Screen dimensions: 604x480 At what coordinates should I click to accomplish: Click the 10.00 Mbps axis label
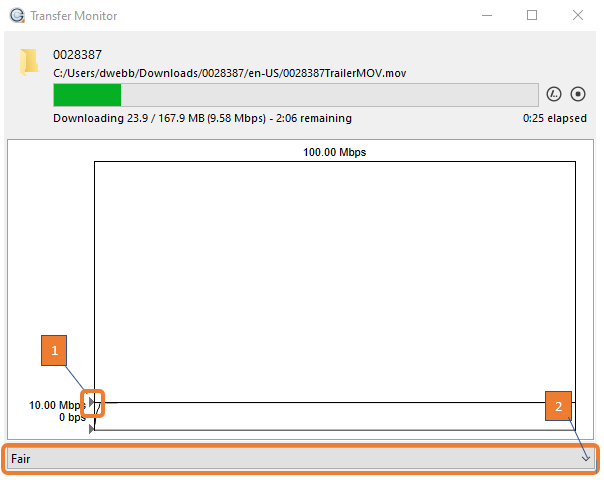coord(57,405)
